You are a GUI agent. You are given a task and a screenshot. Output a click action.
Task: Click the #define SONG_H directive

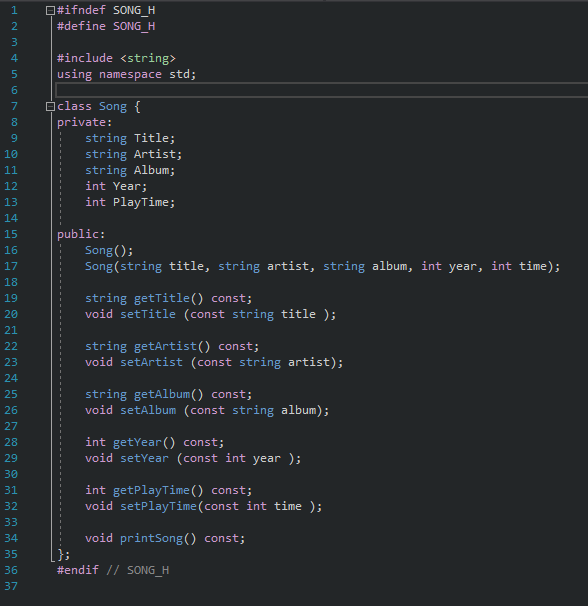coord(106,26)
